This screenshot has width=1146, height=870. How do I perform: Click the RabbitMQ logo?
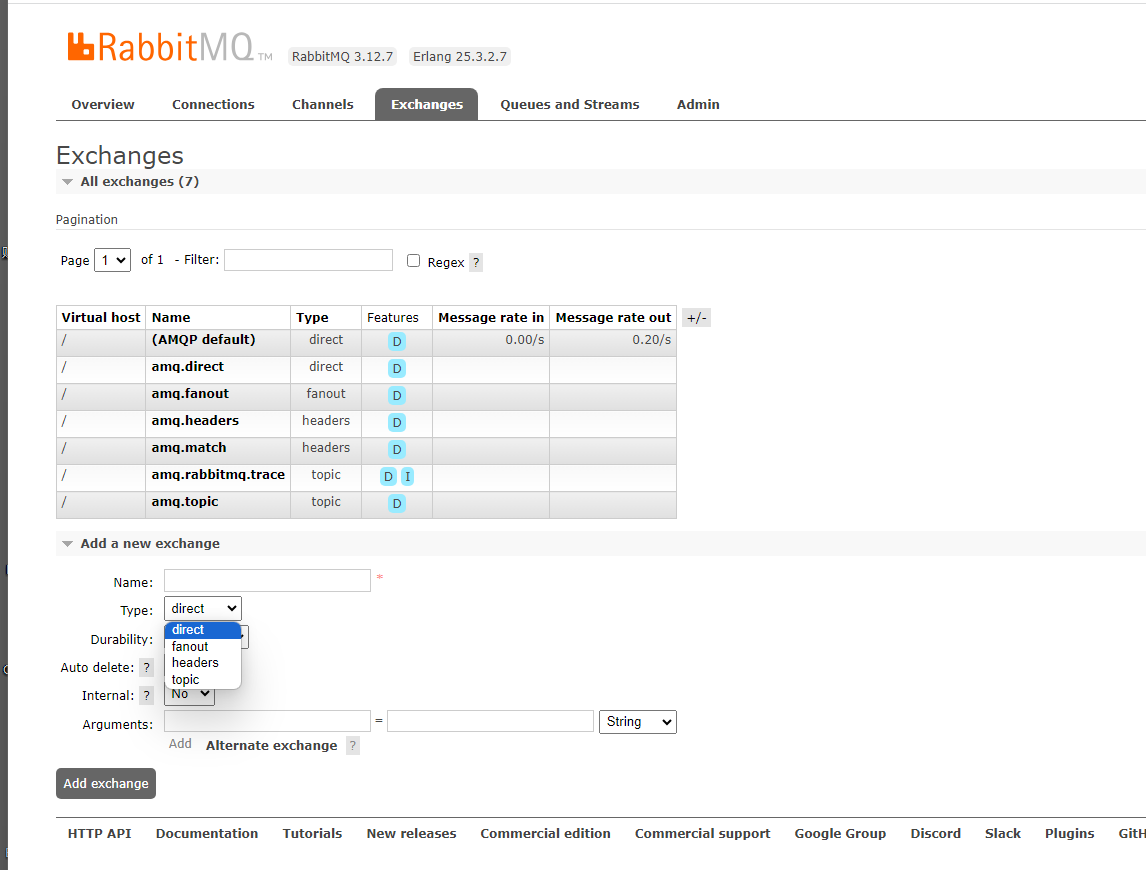(170, 48)
